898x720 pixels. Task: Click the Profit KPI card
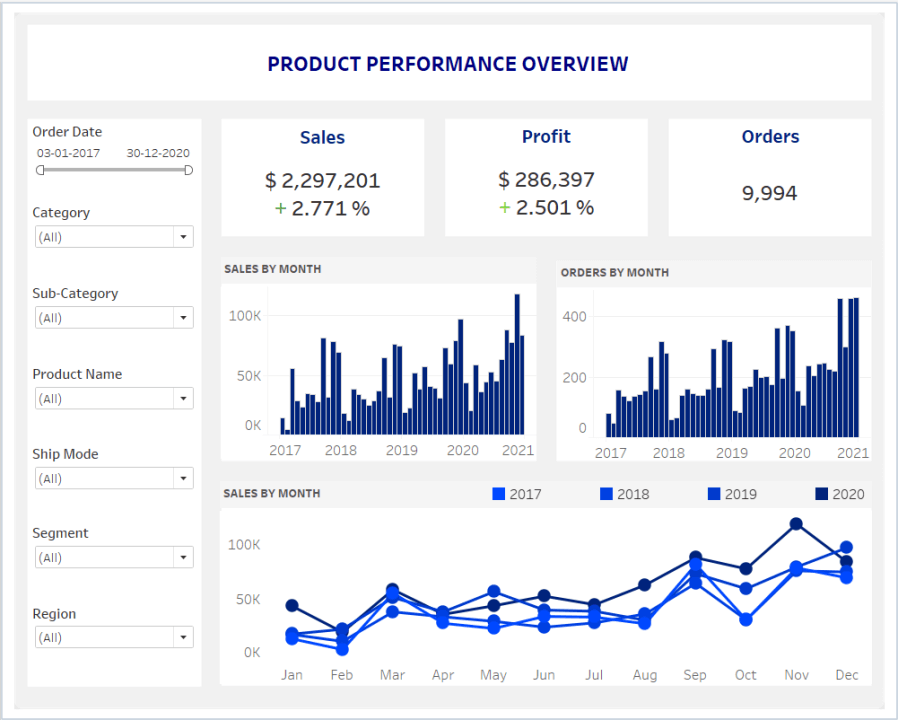546,177
